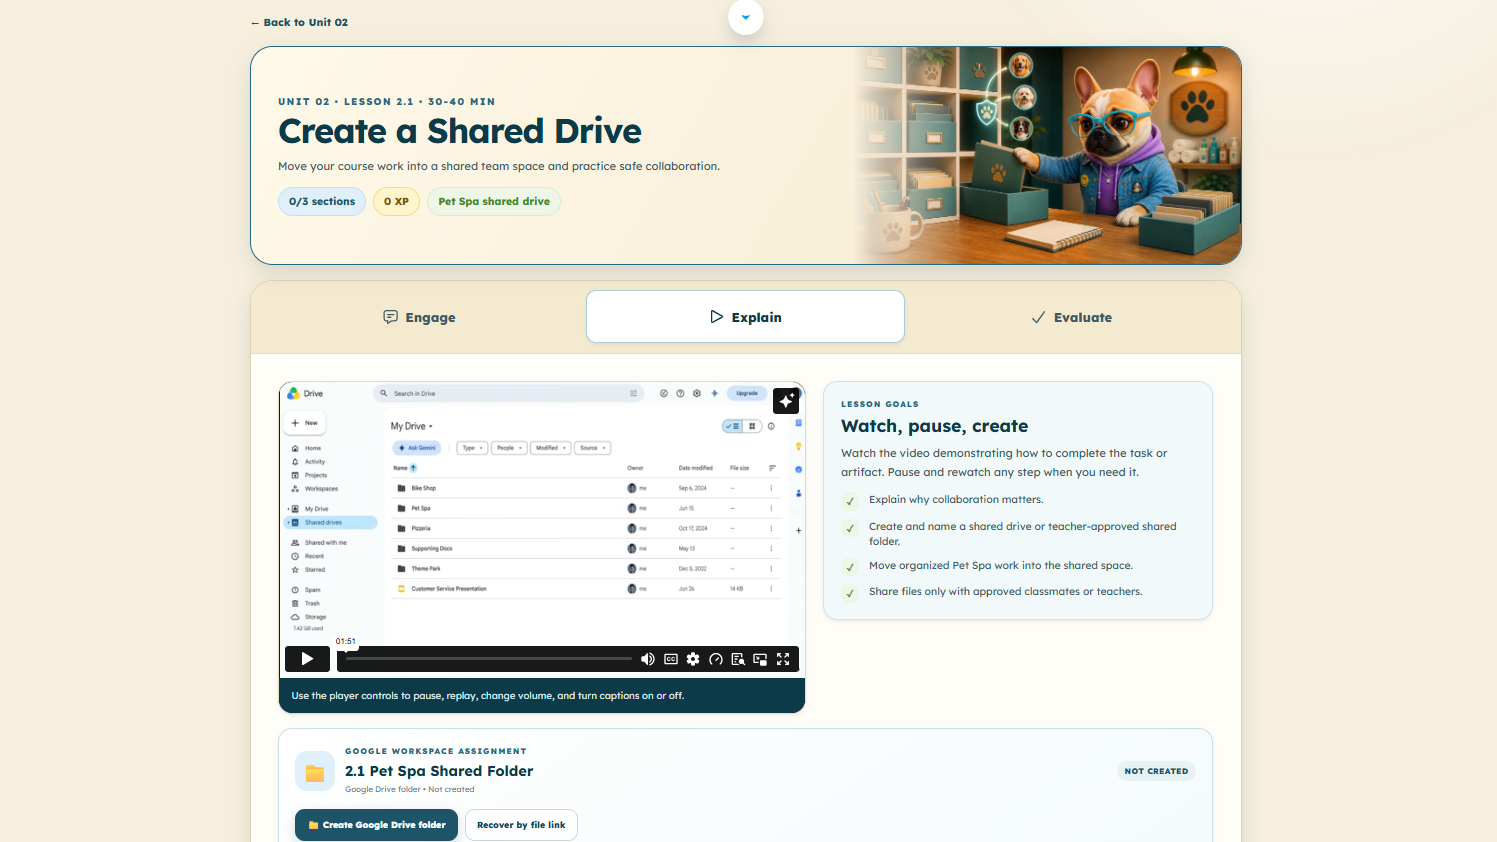Switch to the Engage tab
1497x842 pixels.
(419, 317)
